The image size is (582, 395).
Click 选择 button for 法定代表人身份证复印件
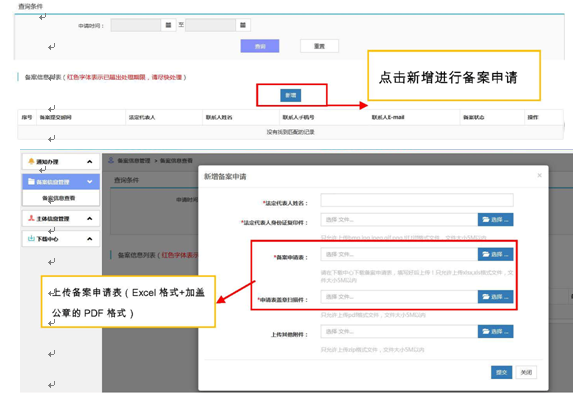point(496,220)
